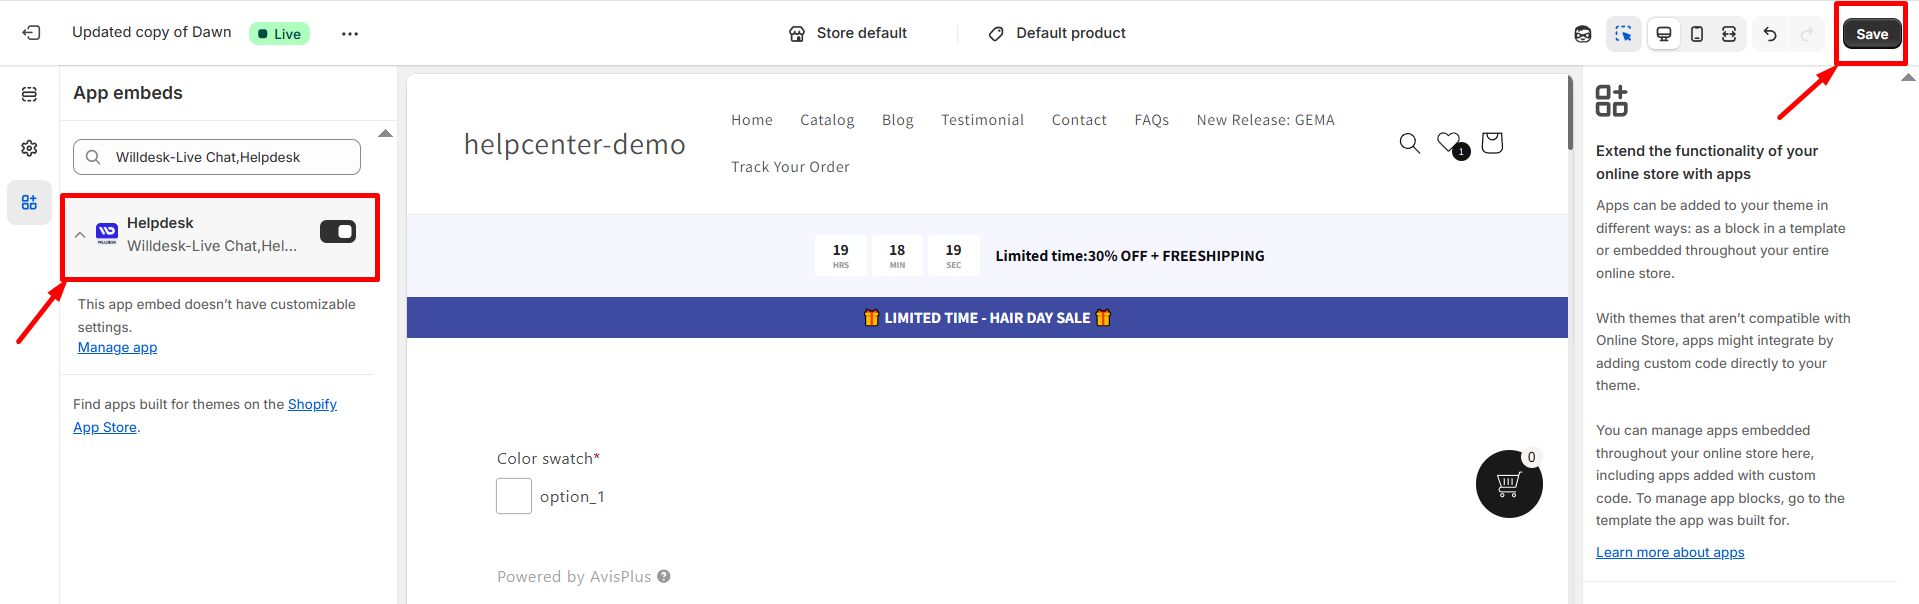Select desktop preview mode
This screenshot has height=604, width=1919.
coord(1664,34)
